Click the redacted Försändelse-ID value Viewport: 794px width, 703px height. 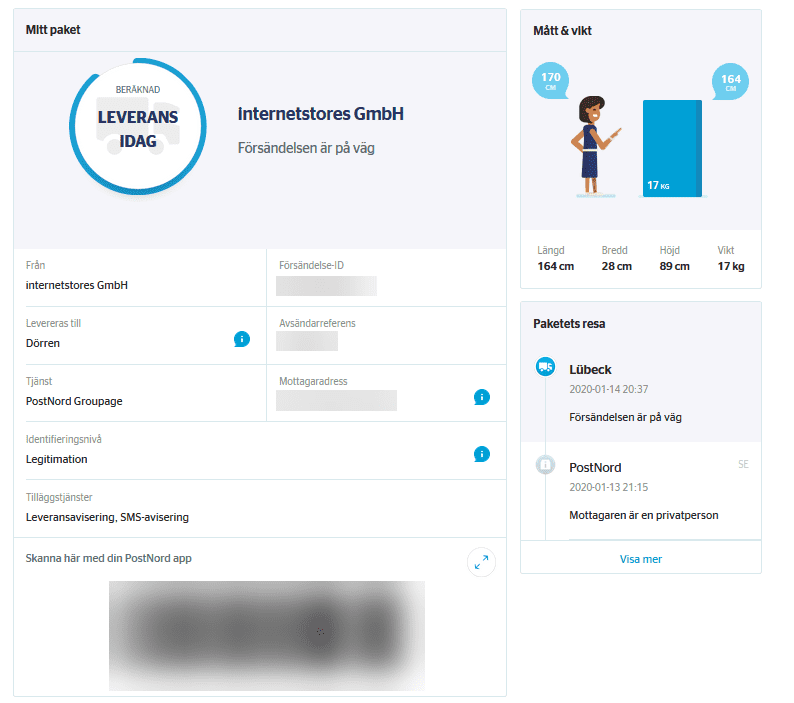click(x=326, y=286)
